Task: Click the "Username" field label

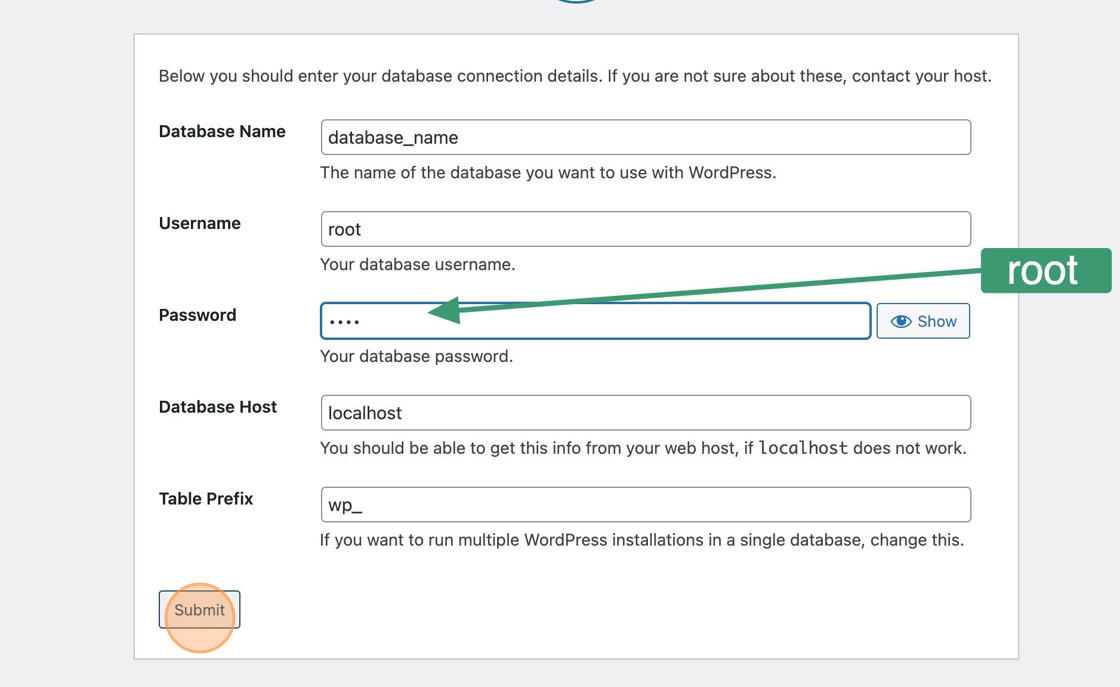Action: click(x=200, y=224)
